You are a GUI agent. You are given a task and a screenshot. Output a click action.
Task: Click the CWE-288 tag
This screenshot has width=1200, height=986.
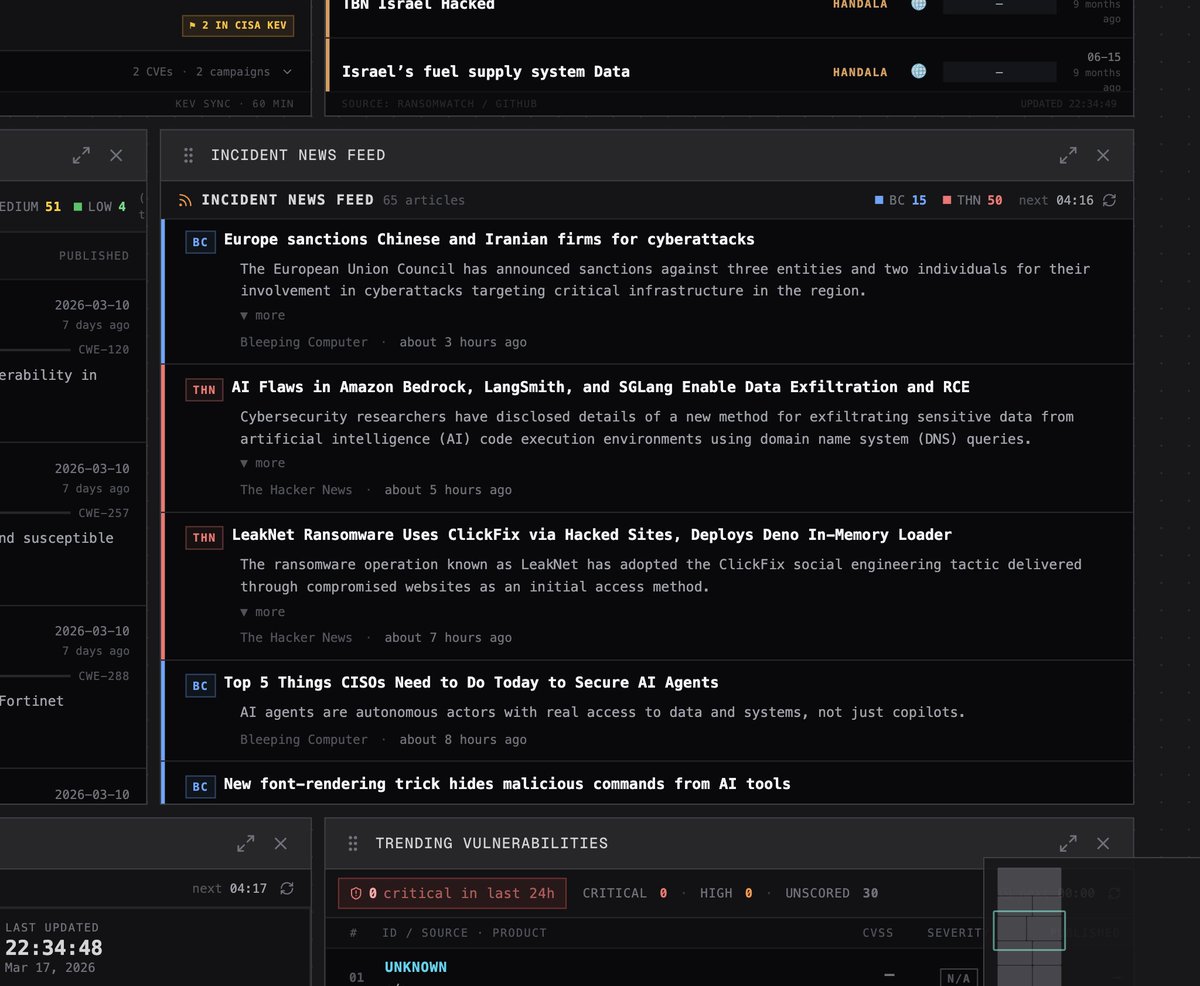[x=104, y=676]
